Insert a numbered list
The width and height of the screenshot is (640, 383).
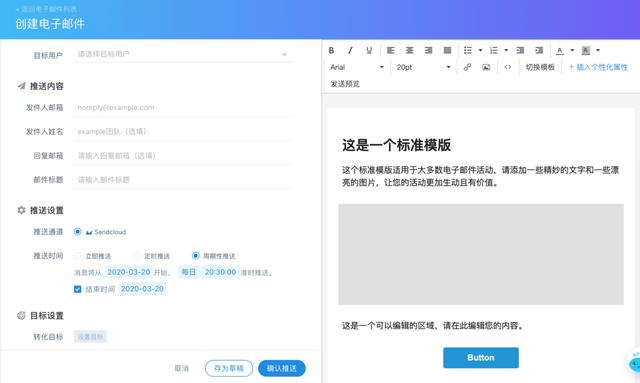tap(493, 50)
